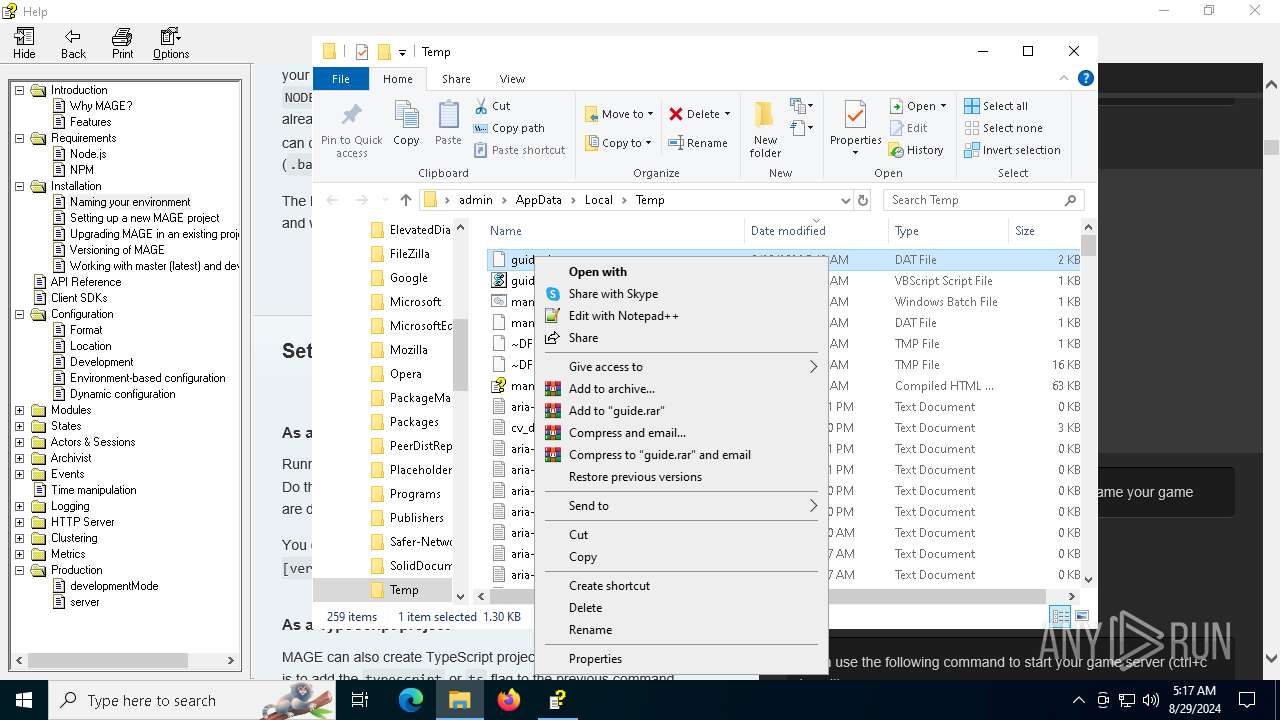The image size is (1280, 720).
Task: Switch to large icons view in status bar
Action: (x=1082, y=616)
